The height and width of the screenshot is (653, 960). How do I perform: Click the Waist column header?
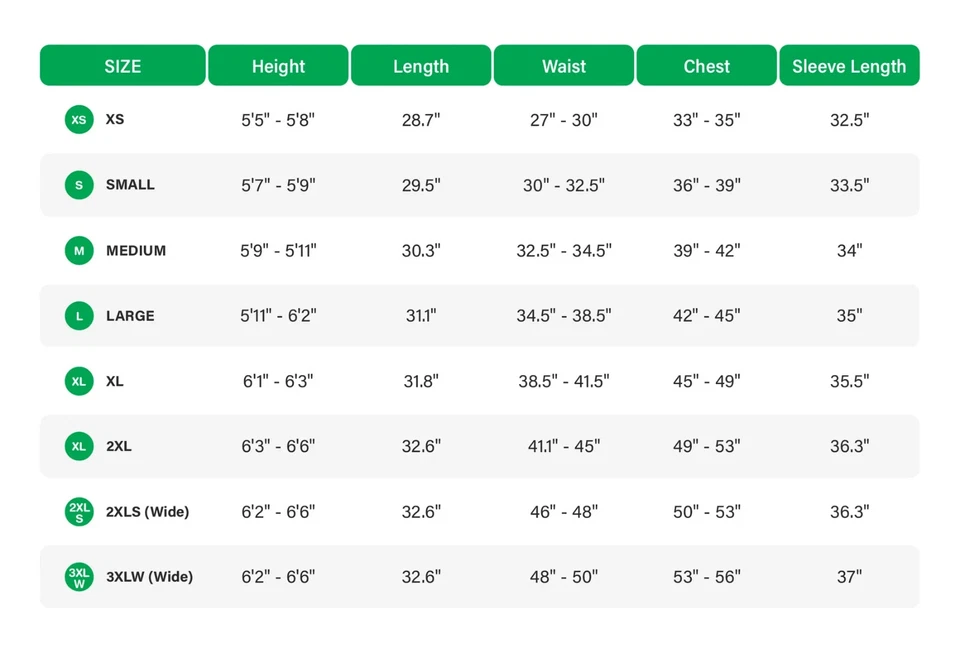coord(564,66)
